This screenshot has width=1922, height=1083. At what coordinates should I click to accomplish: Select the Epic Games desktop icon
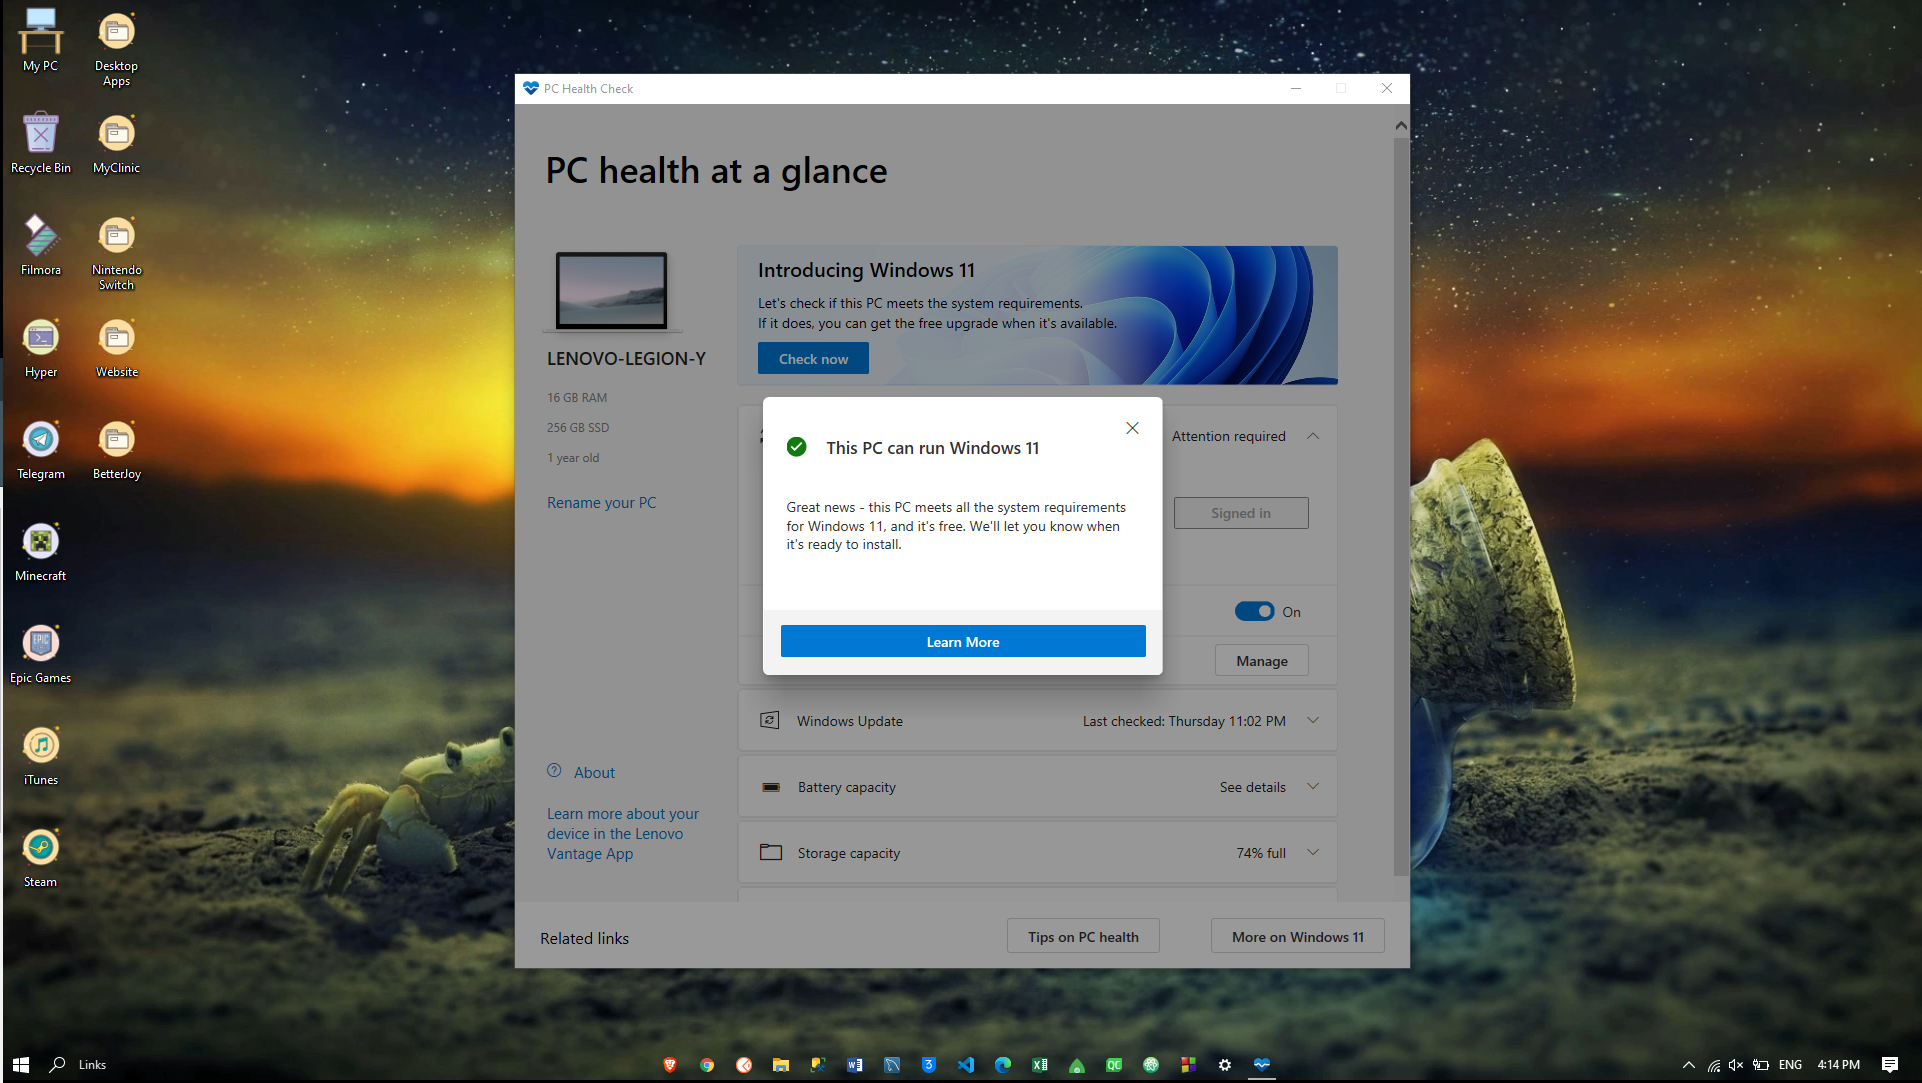point(41,652)
